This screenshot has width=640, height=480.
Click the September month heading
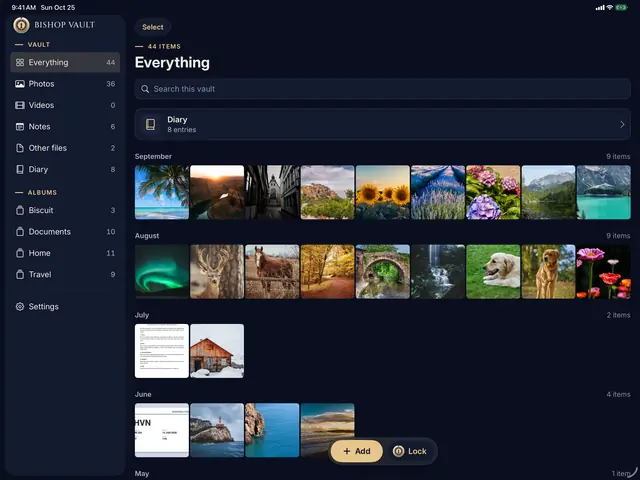(153, 156)
